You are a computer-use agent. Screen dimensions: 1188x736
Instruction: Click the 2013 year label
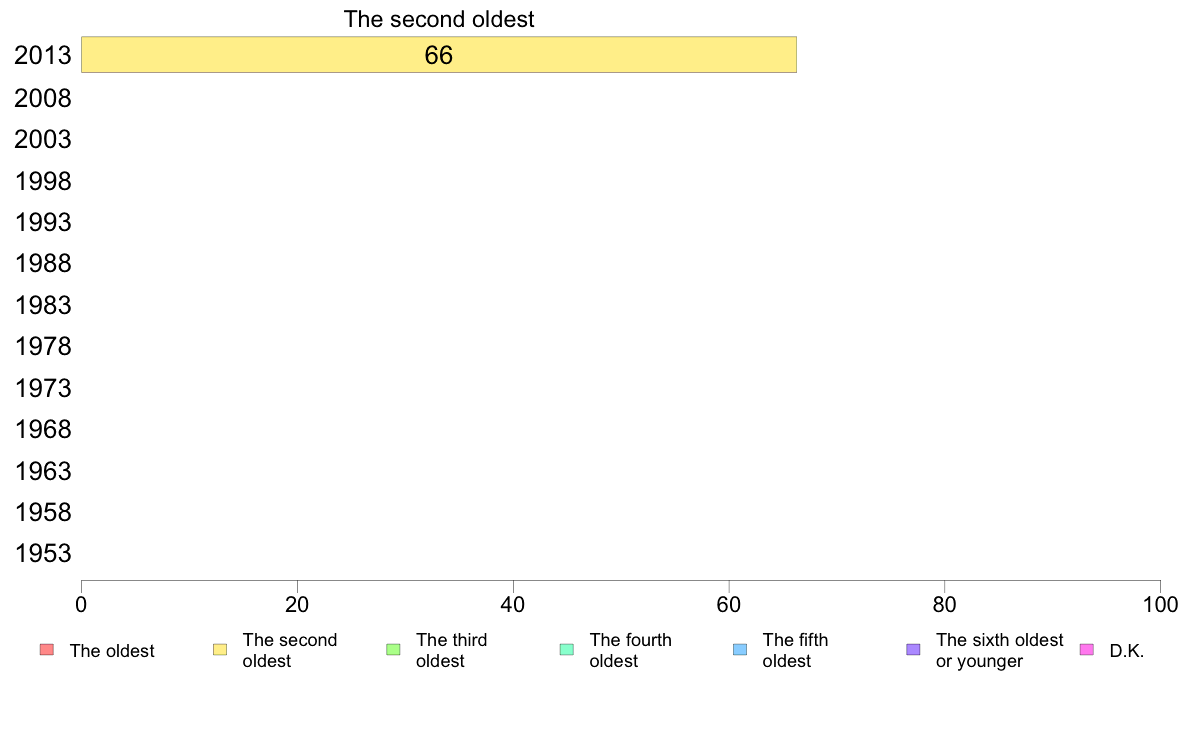click(43, 55)
